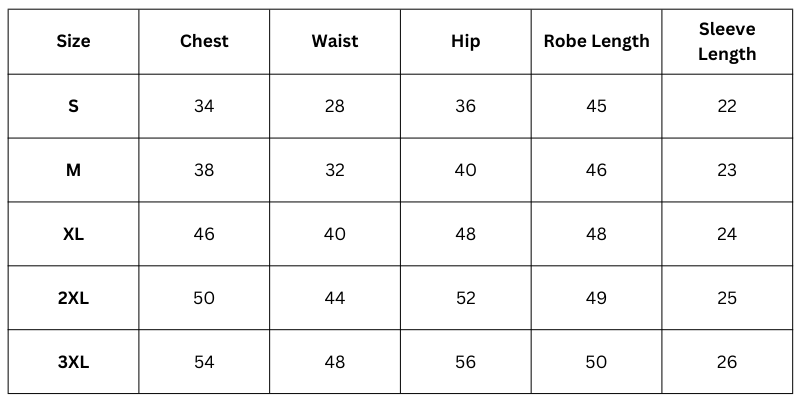Click the XL size row label
800x400 pixels.
pyautogui.click(x=73, y=234)
